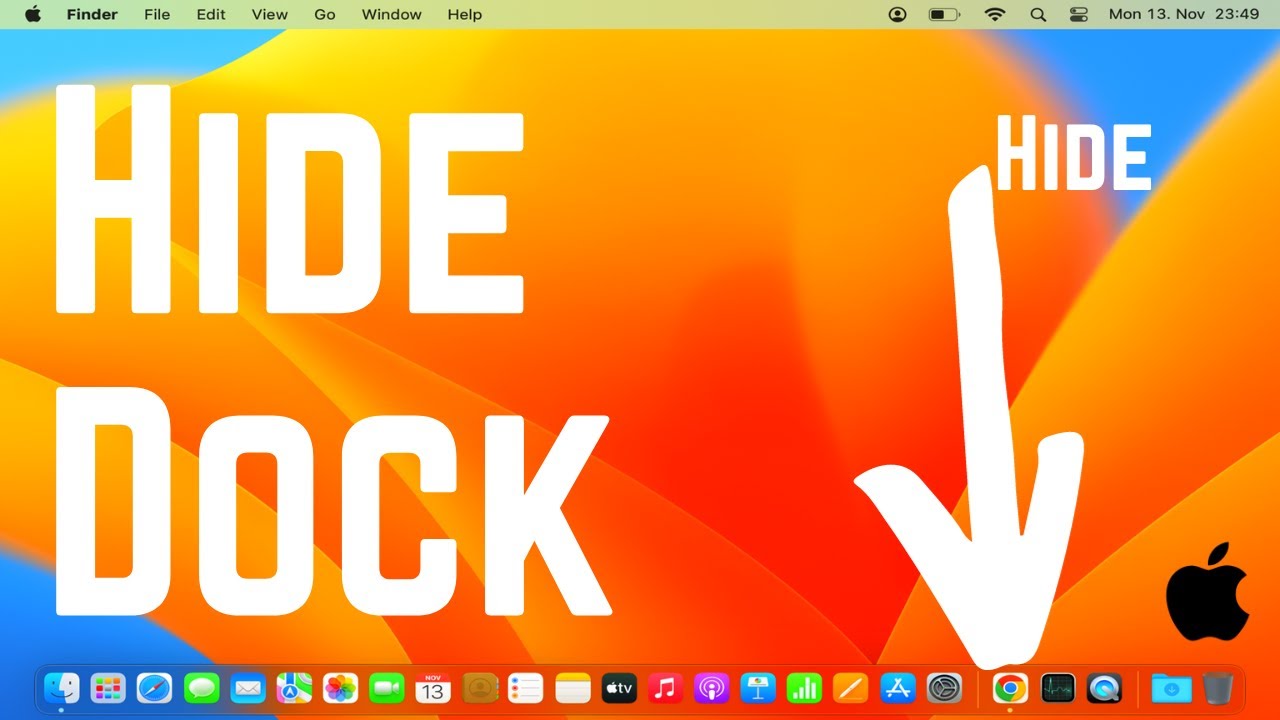Open the Apple menu
The height and width of the screenshot is (720, 1280).
[33, 14]
